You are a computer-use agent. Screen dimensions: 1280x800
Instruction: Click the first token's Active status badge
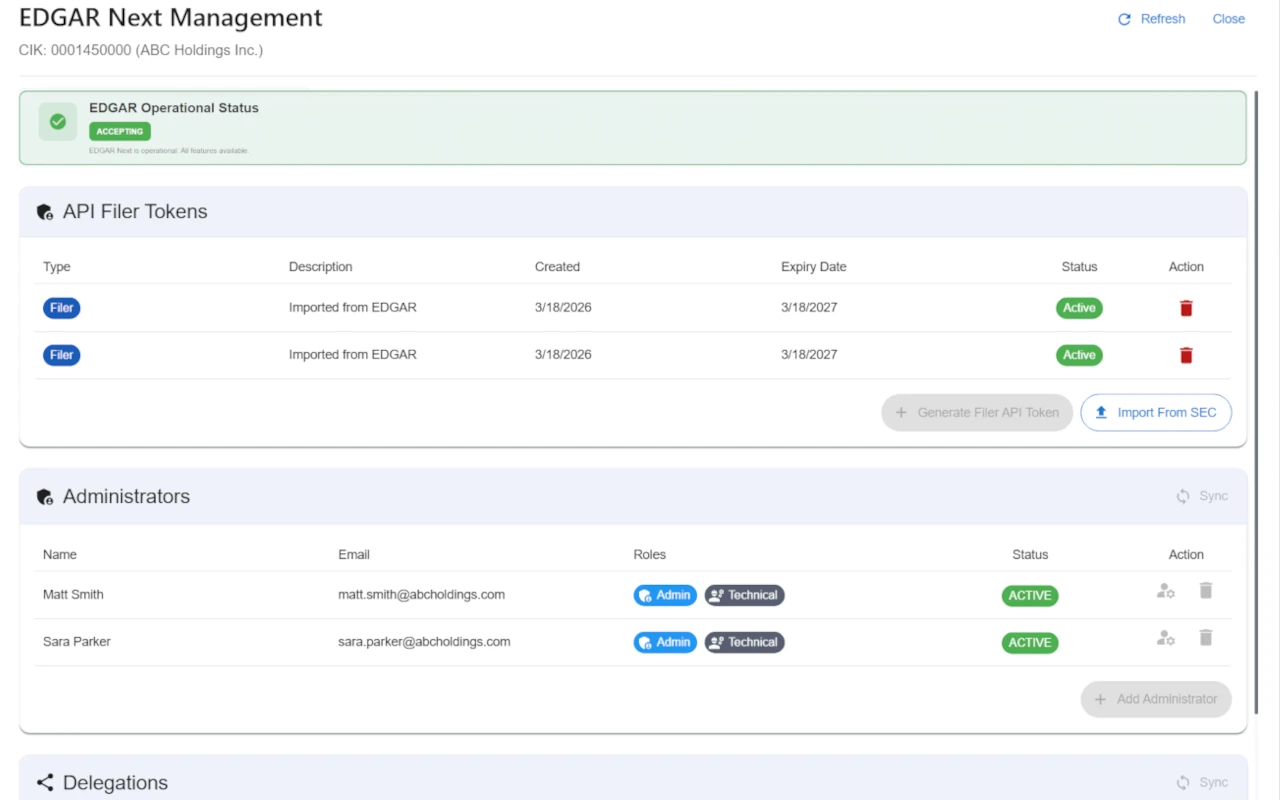click(1079, 308)
